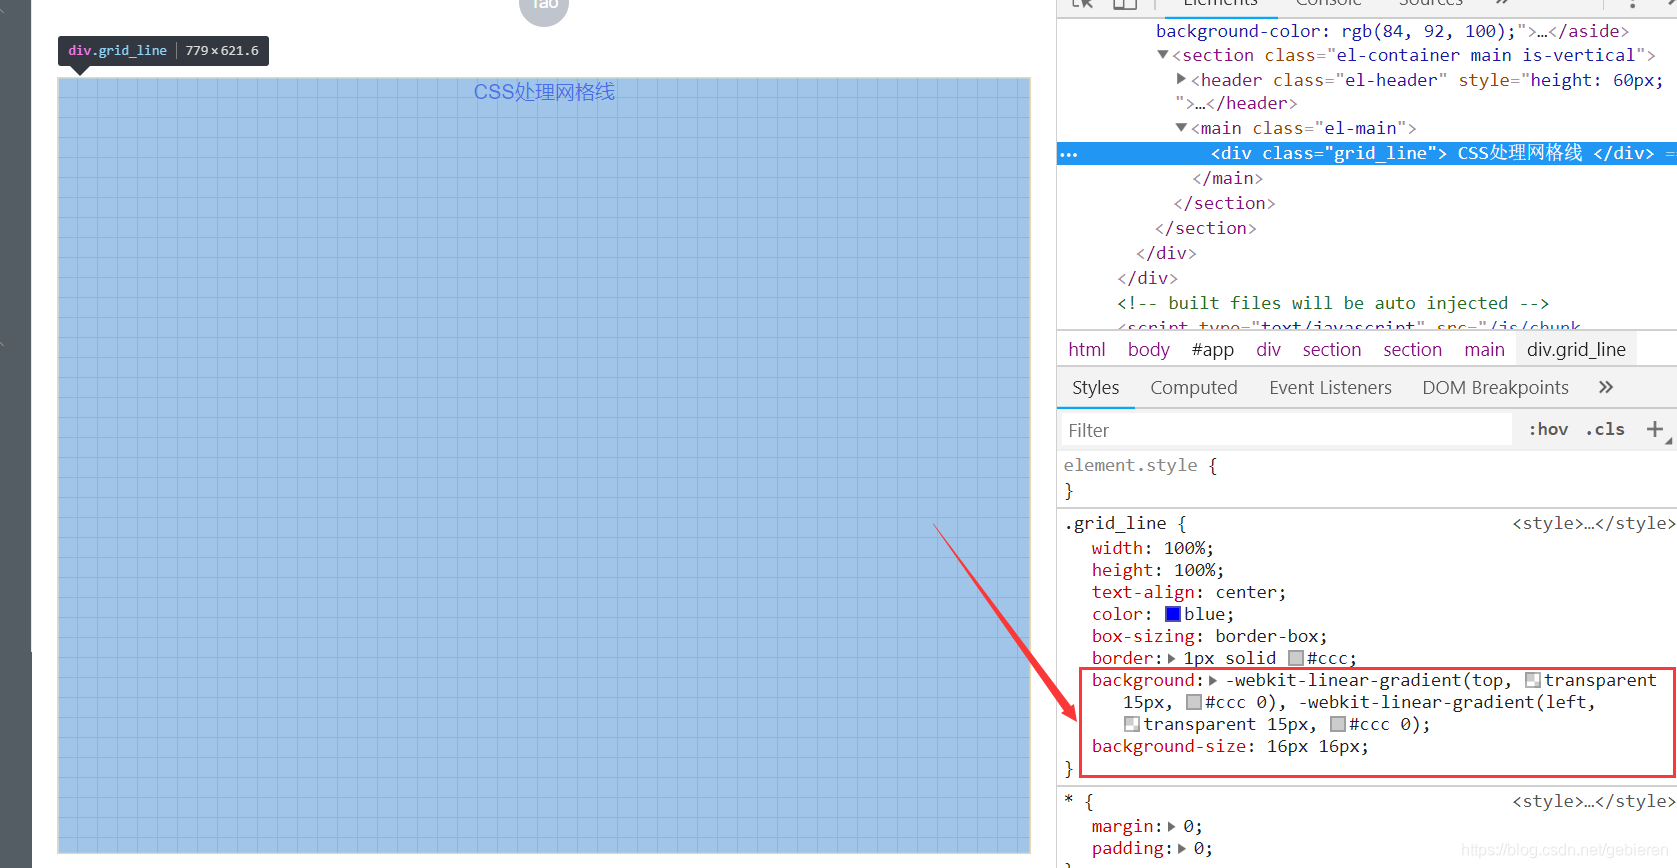Open the Event Listeners tab
Image resolution: width=1677 pixels, height=868 pixels.
[1330, 388]
